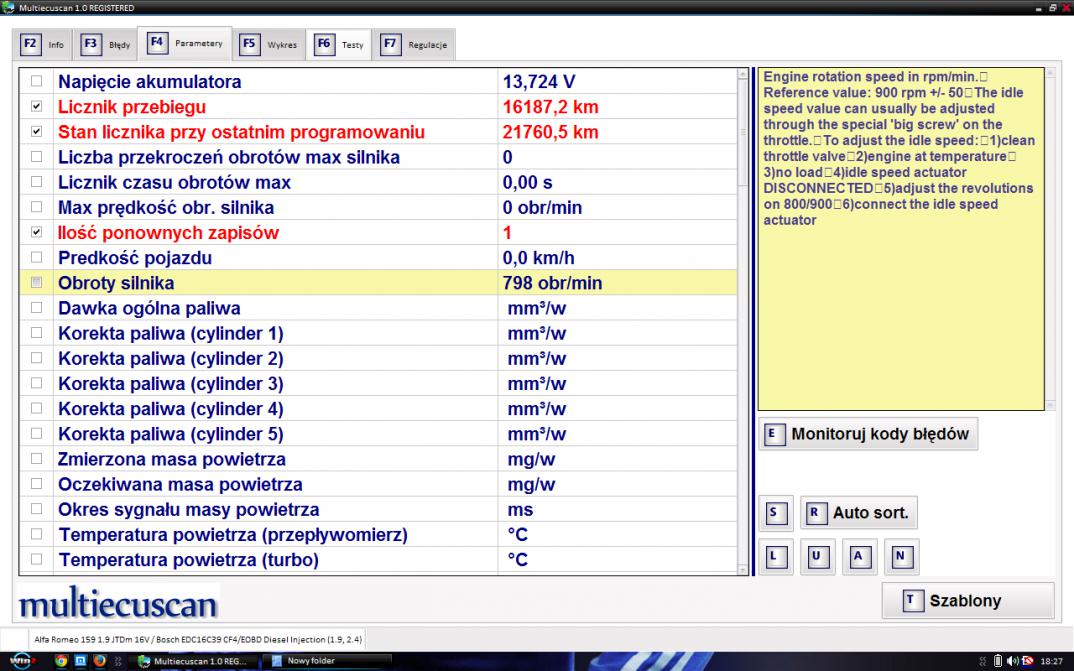This screenshot has height=671, width=1074.
Task: Click the volume icon in system tray
Action: pyautogui.click(x=1012, y=661)
